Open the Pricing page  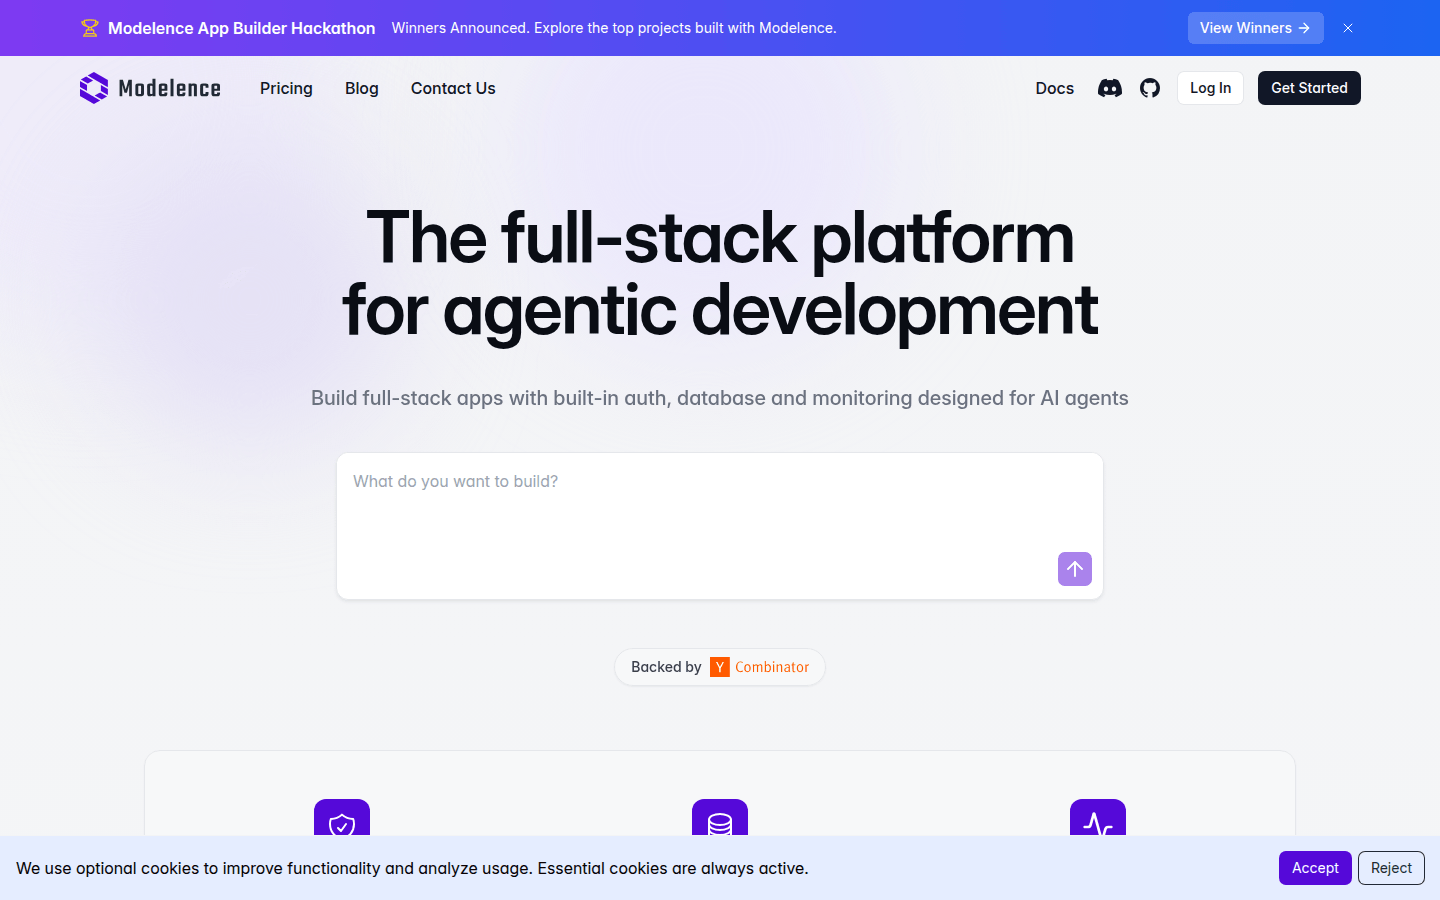click(286, 89)
